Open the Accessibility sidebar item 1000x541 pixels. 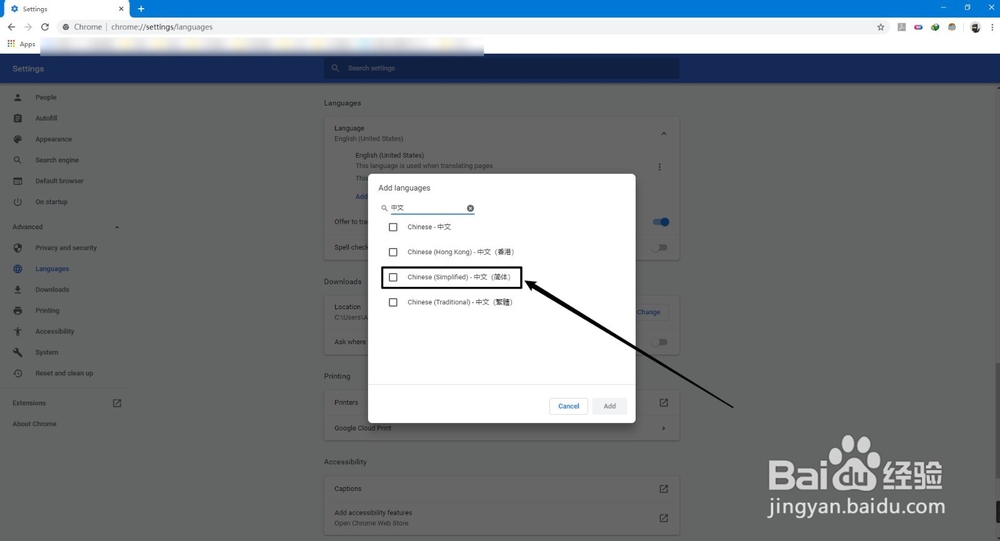[54, 332]
